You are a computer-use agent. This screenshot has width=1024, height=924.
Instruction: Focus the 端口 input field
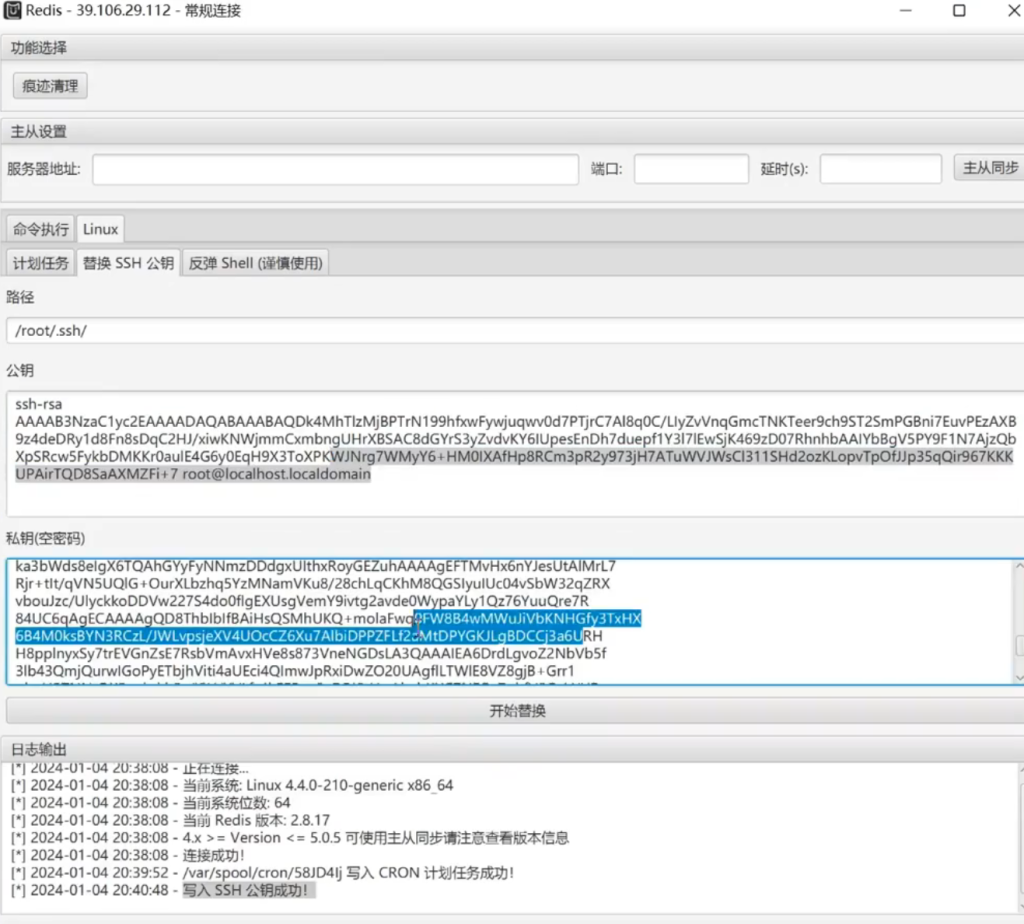[x=691, y=170]
